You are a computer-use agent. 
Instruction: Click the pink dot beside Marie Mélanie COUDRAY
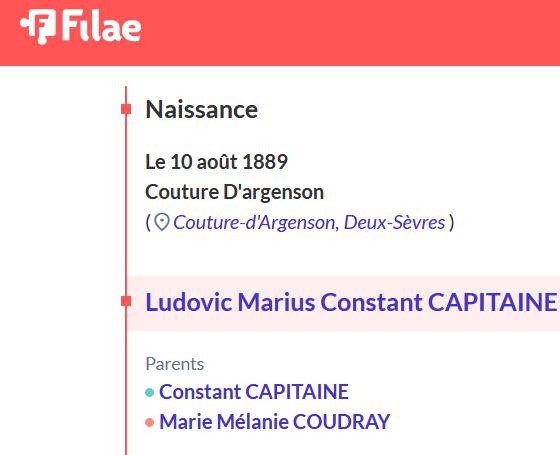(150, 423)
